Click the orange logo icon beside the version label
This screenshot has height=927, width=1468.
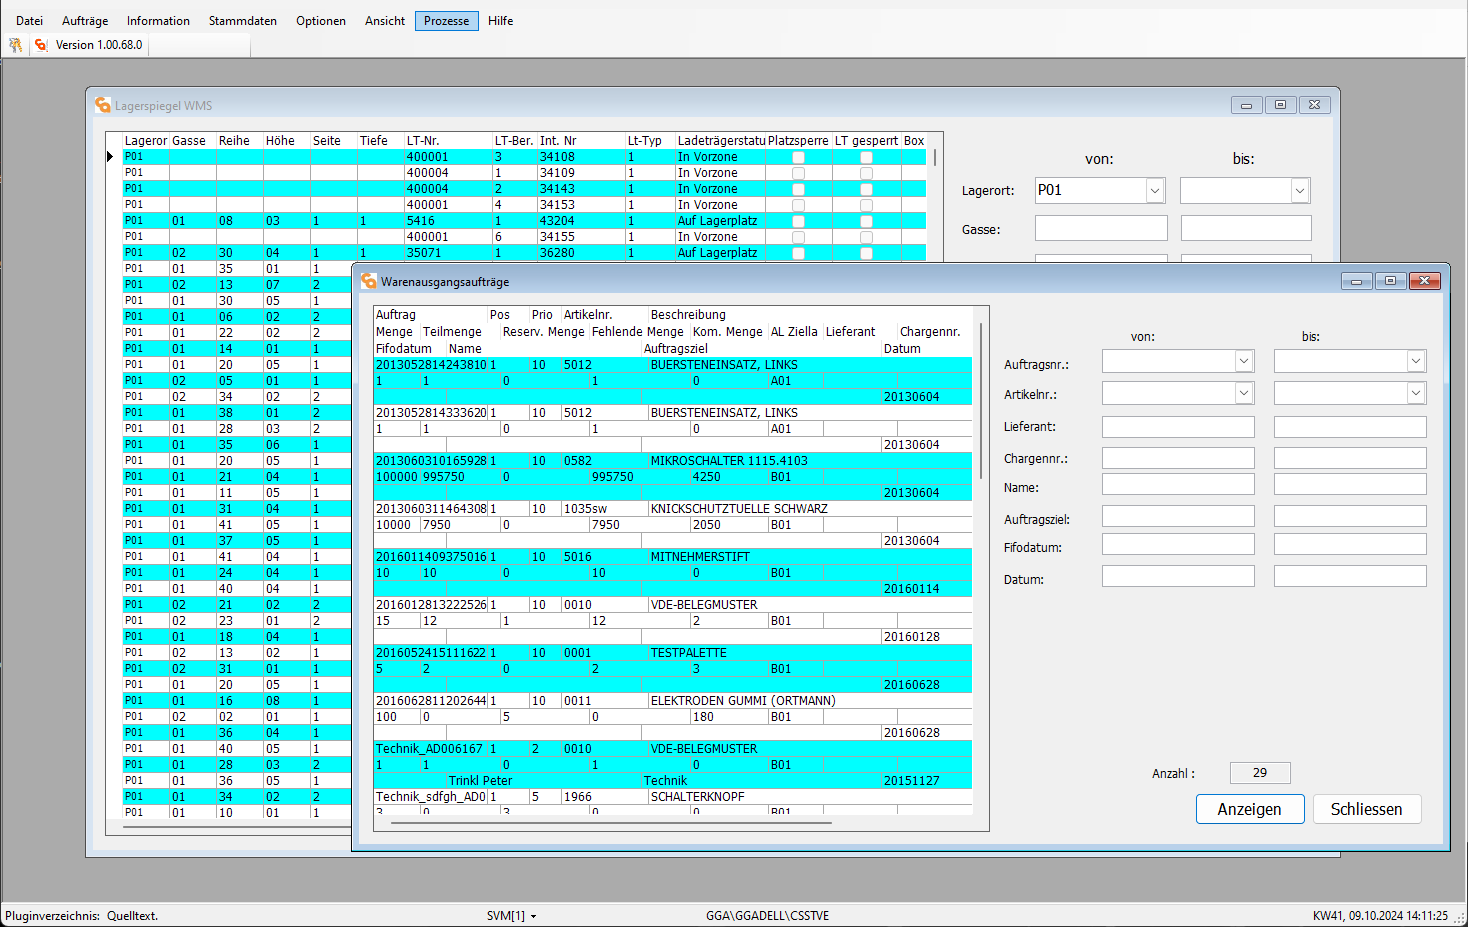coord(41,45)
